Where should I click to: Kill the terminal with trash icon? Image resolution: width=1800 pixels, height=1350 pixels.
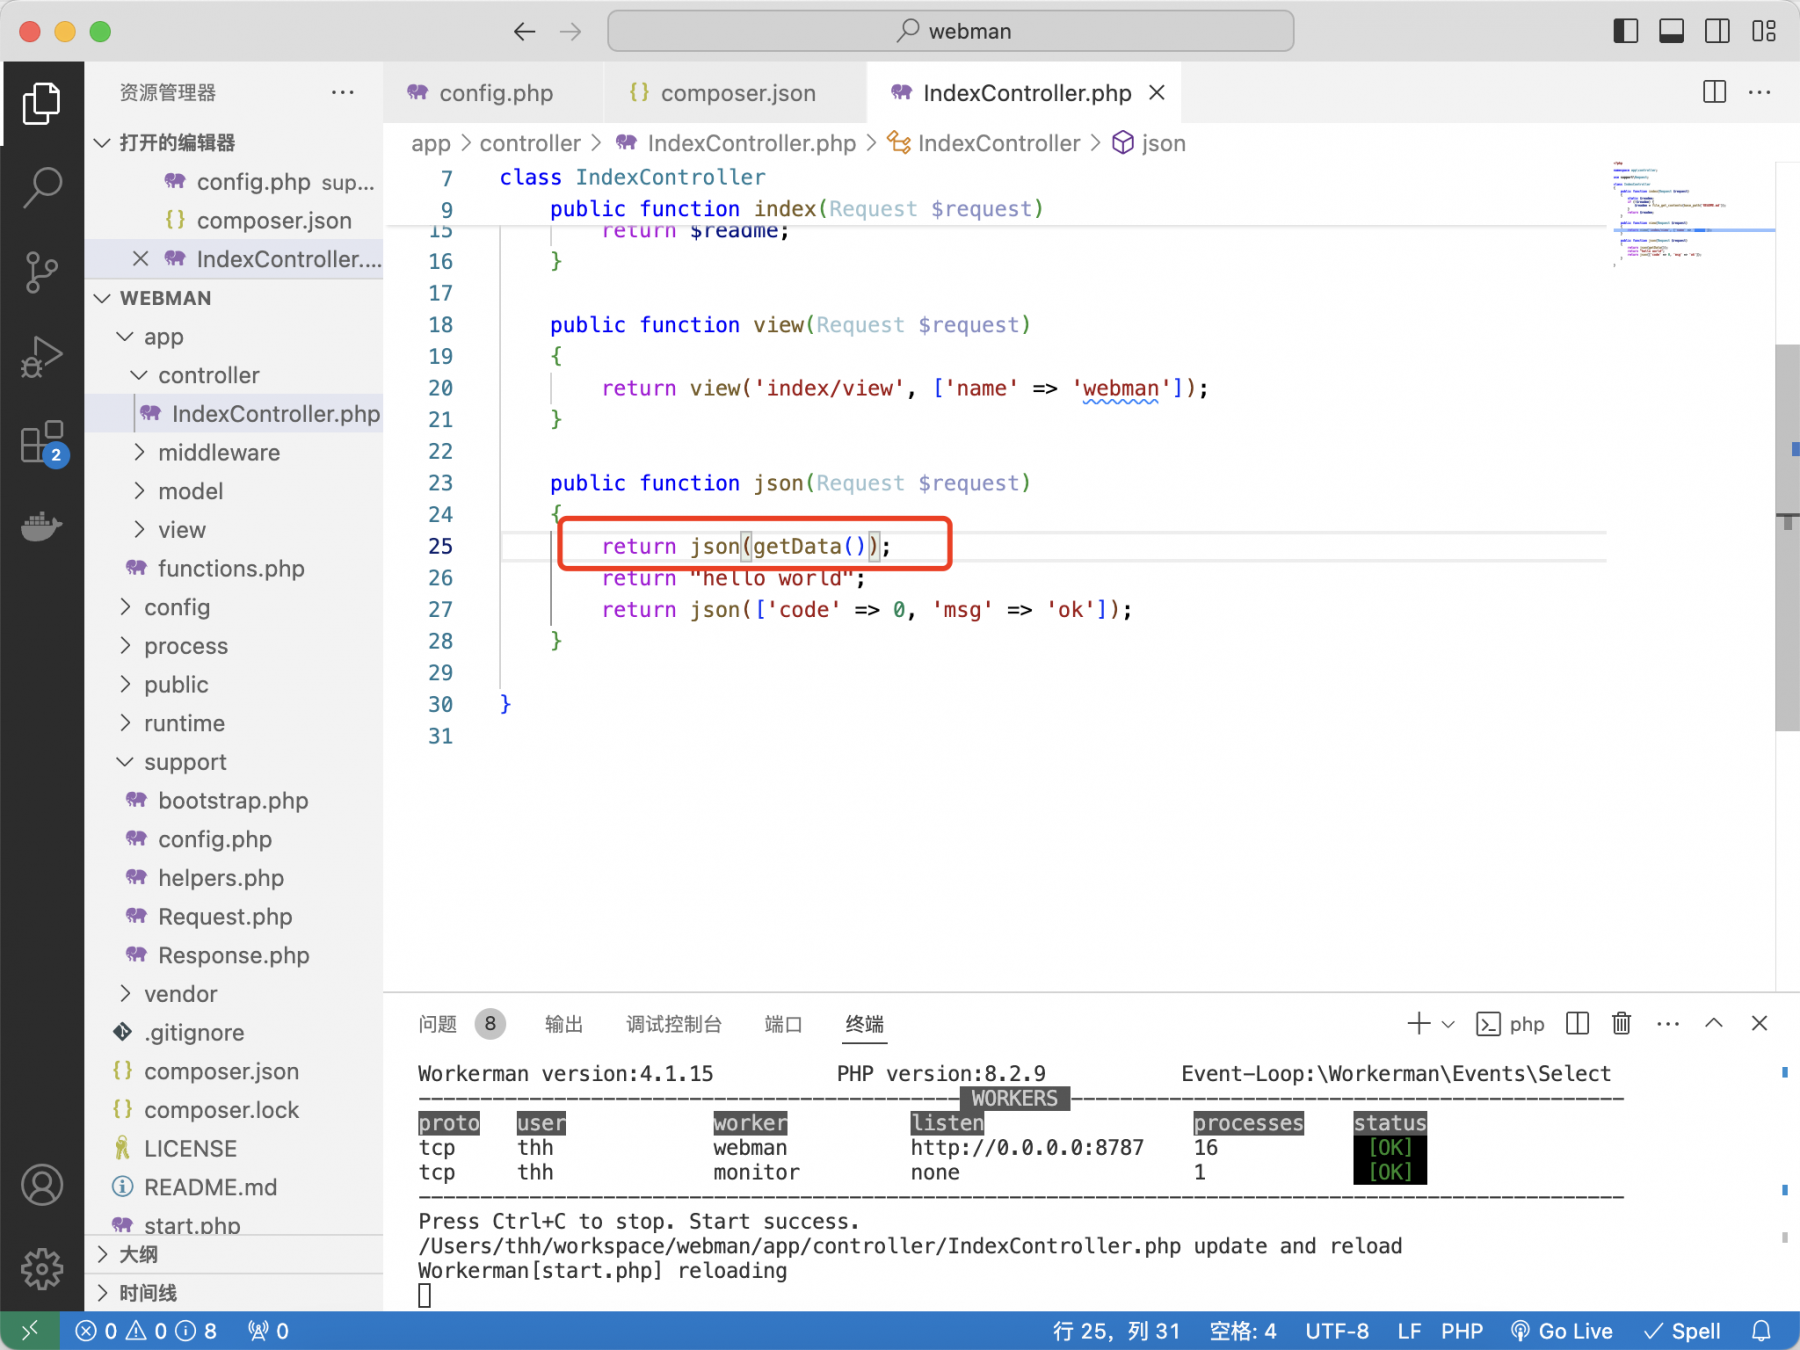pyautogui.click(x=1621, y=1023)
